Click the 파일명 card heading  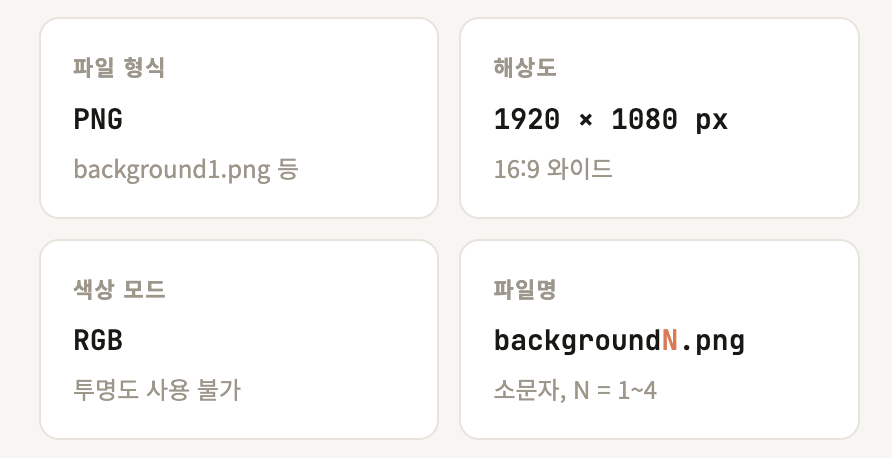525,290
